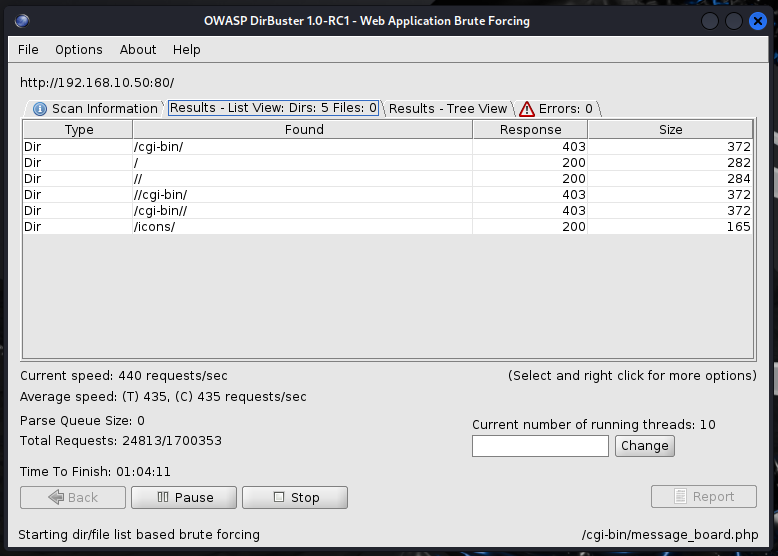Click the running threads count label
This screenshot has height=556, width=778.
pyautogui.click(x=594, y=425)
